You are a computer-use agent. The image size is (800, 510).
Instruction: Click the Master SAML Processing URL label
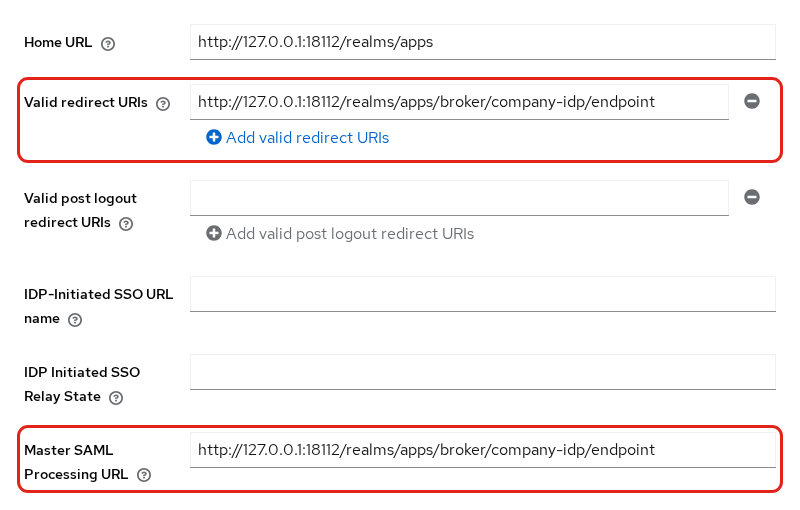click(x=76, y=462)
